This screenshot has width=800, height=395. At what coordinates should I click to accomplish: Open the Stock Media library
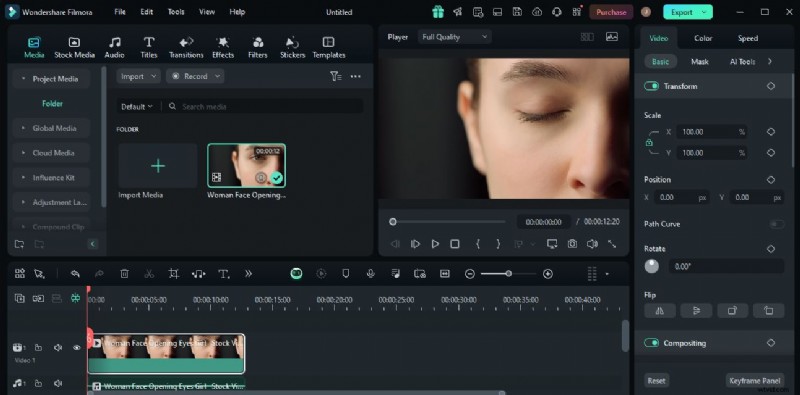point(74,47)
